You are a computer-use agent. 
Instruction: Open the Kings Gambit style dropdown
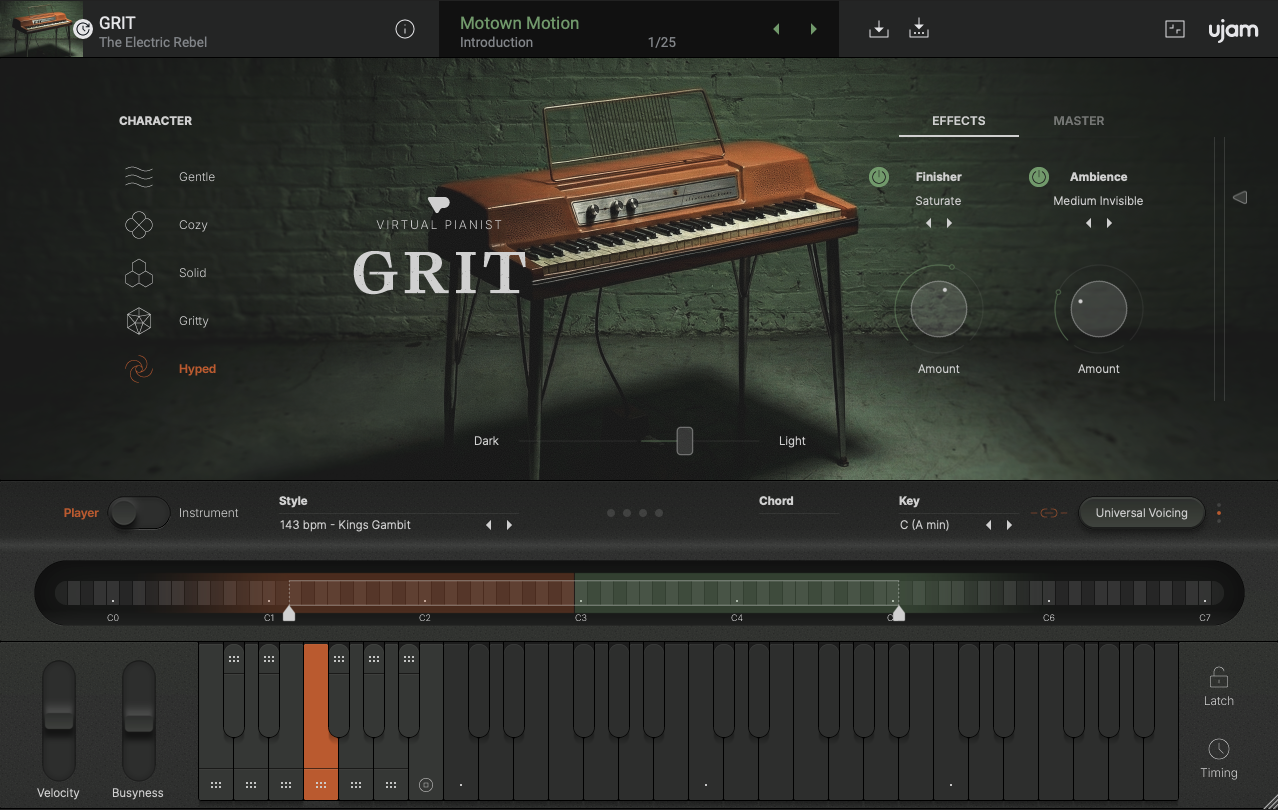coord(346,525)
